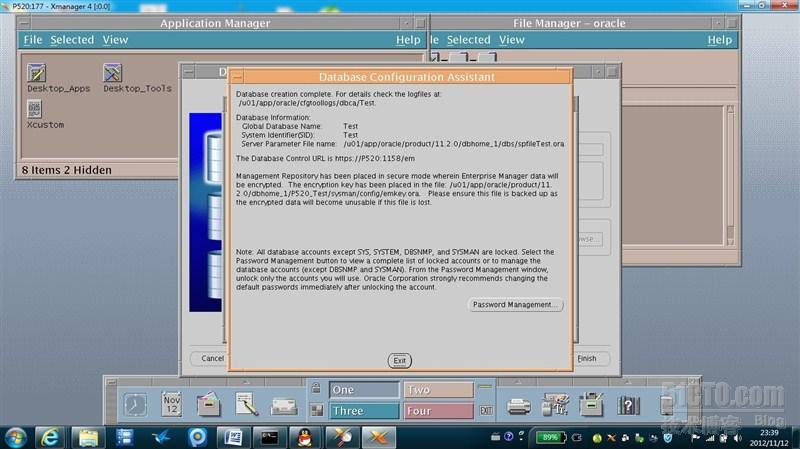Image resolution: width=800 pixels, height=449 pixels.
Task: Open Windows Explorer folder on taskbar
Action: [x=88, y=438]
